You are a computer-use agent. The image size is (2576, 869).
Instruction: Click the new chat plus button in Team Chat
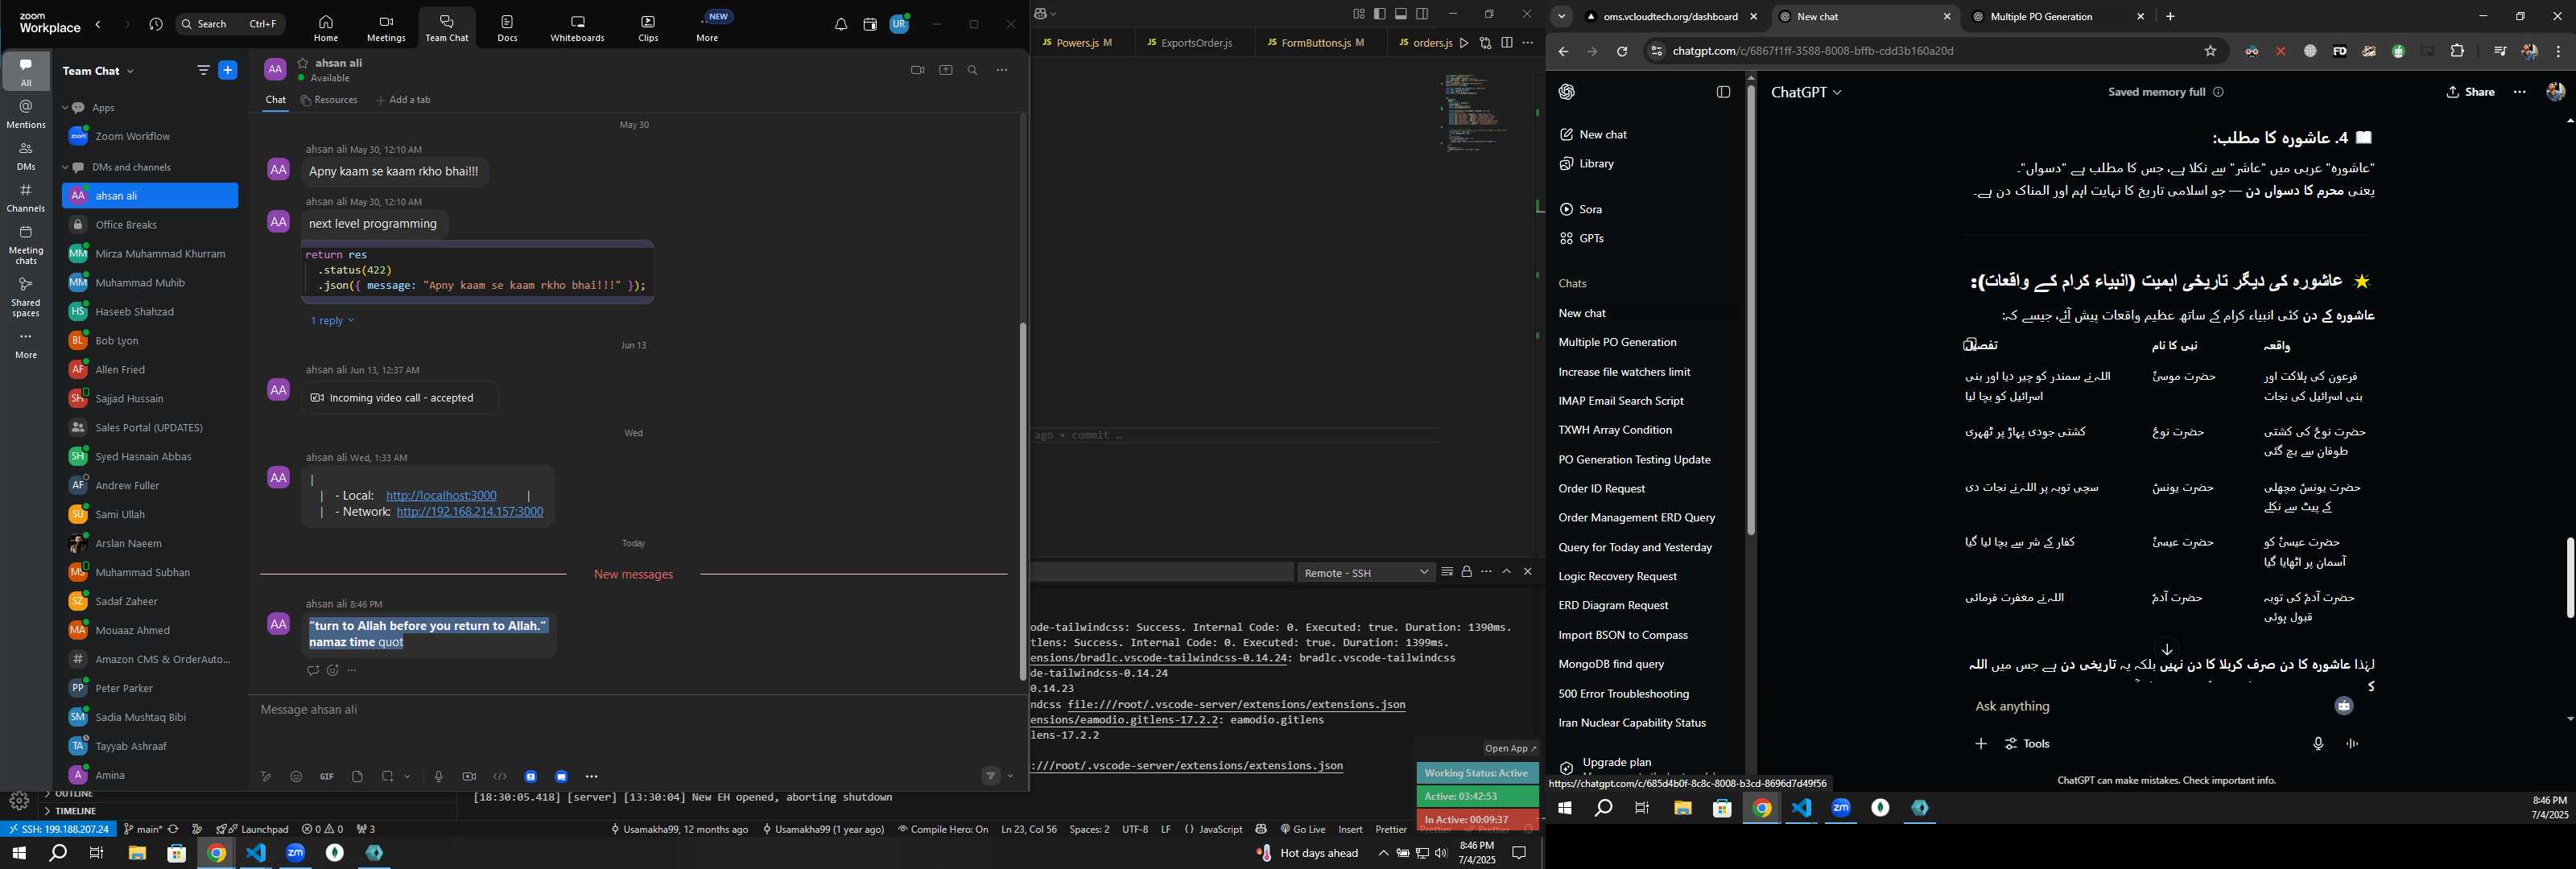[228, 70]
